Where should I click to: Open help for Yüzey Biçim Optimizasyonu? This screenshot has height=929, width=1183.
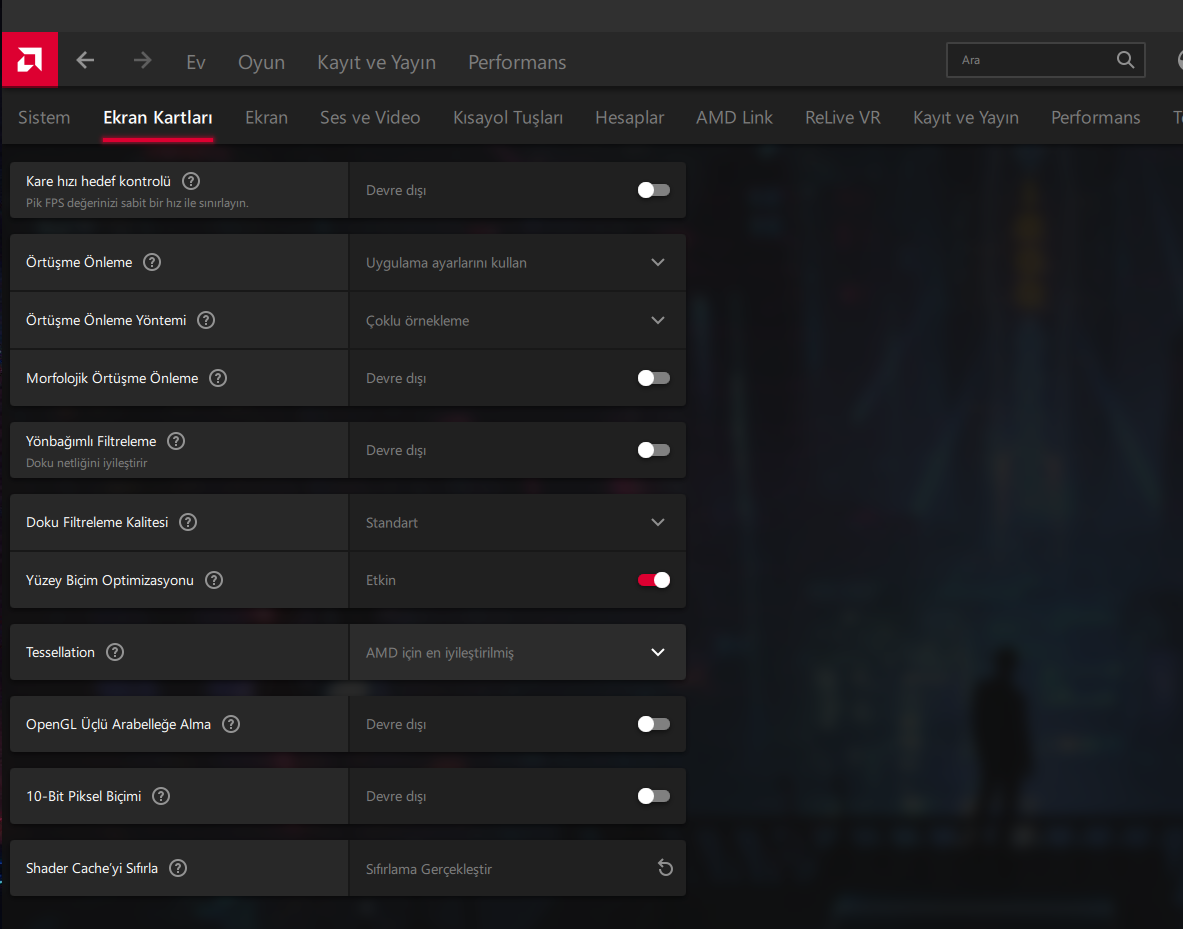point(214,580)
